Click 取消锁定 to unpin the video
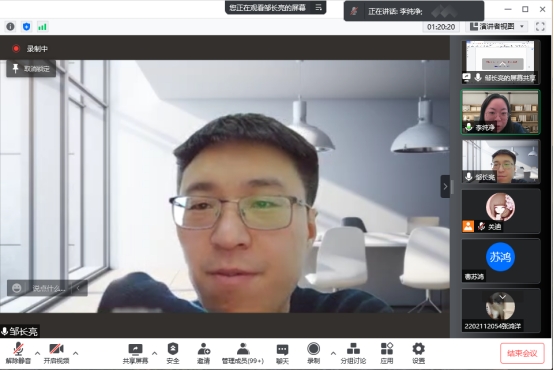This screenshot has width=554, height=370. click(31, 69)
